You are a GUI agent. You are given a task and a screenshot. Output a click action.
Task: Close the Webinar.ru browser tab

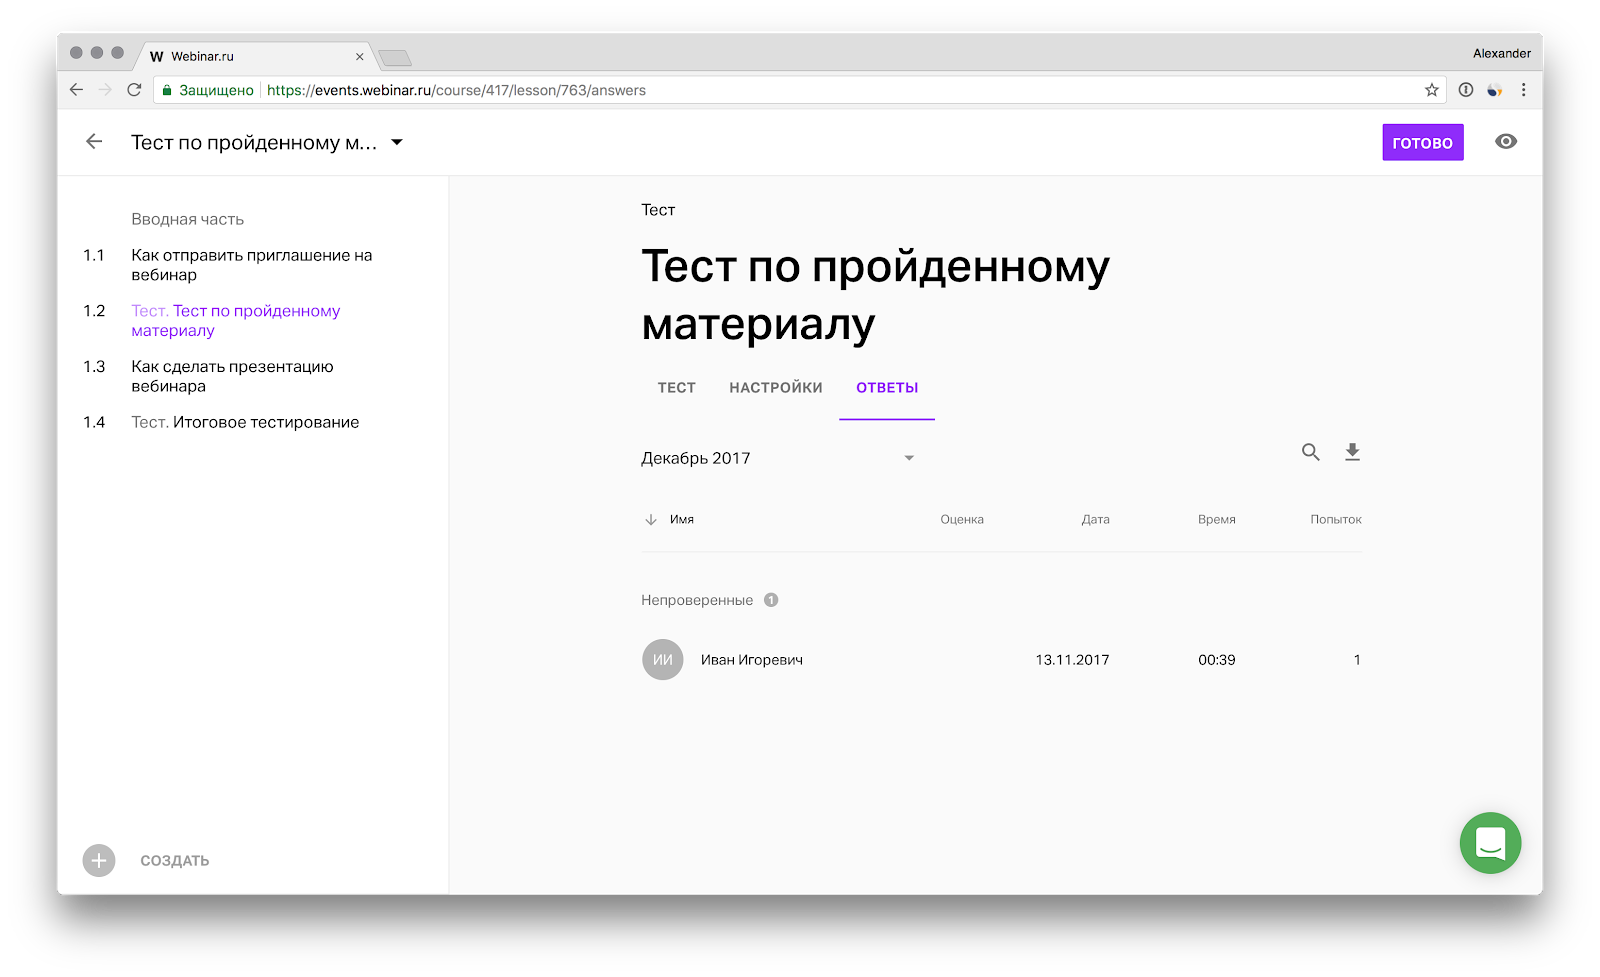click(360, 57)
